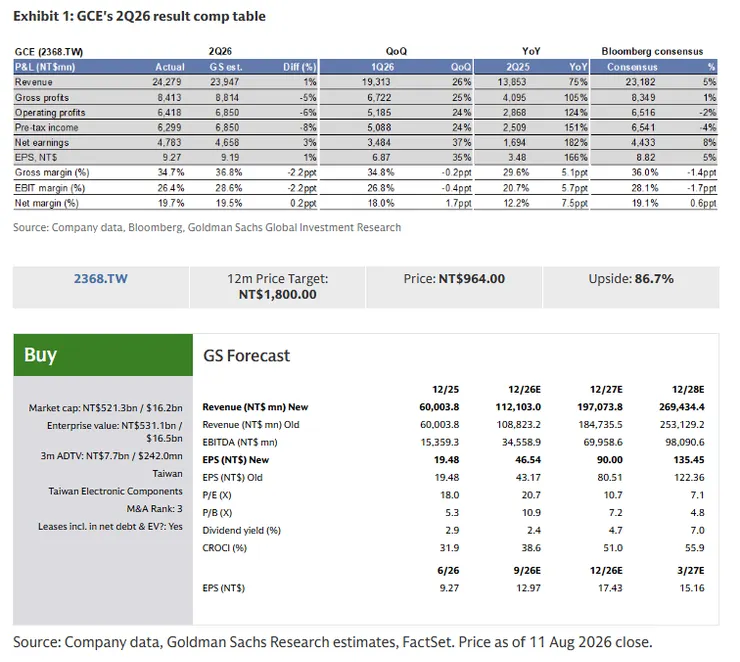Select the 12/26E forecast column header
The height and width of the screenshot is (662, 740).
(524, 390)
